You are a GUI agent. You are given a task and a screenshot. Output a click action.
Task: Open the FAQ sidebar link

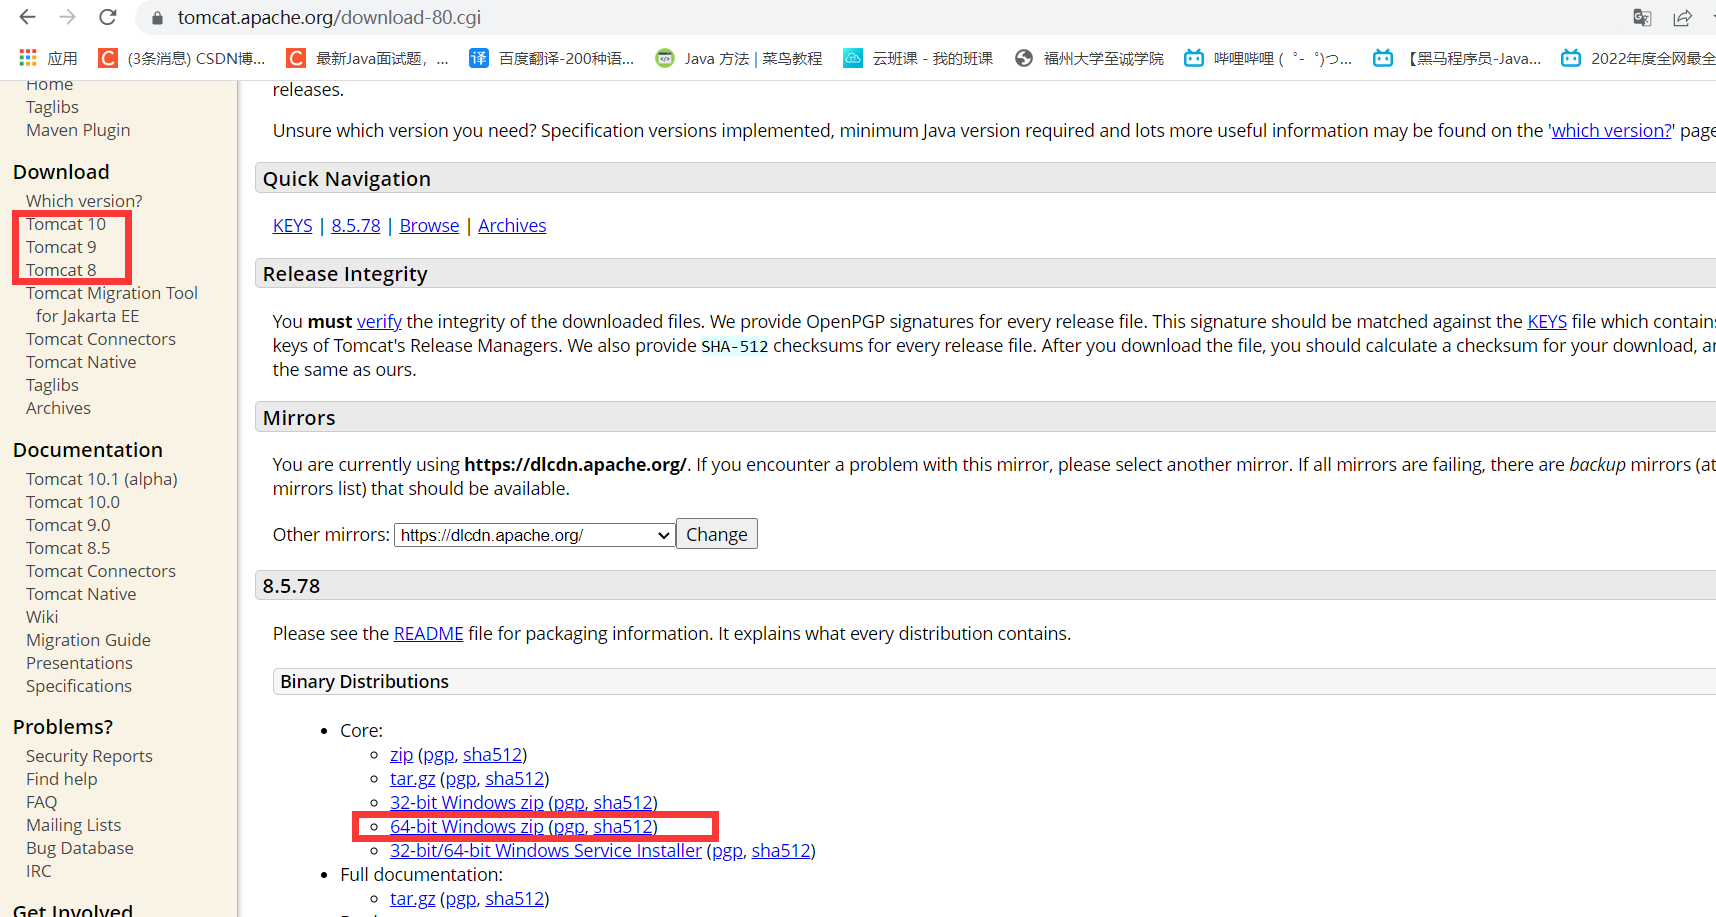(42, 802)
